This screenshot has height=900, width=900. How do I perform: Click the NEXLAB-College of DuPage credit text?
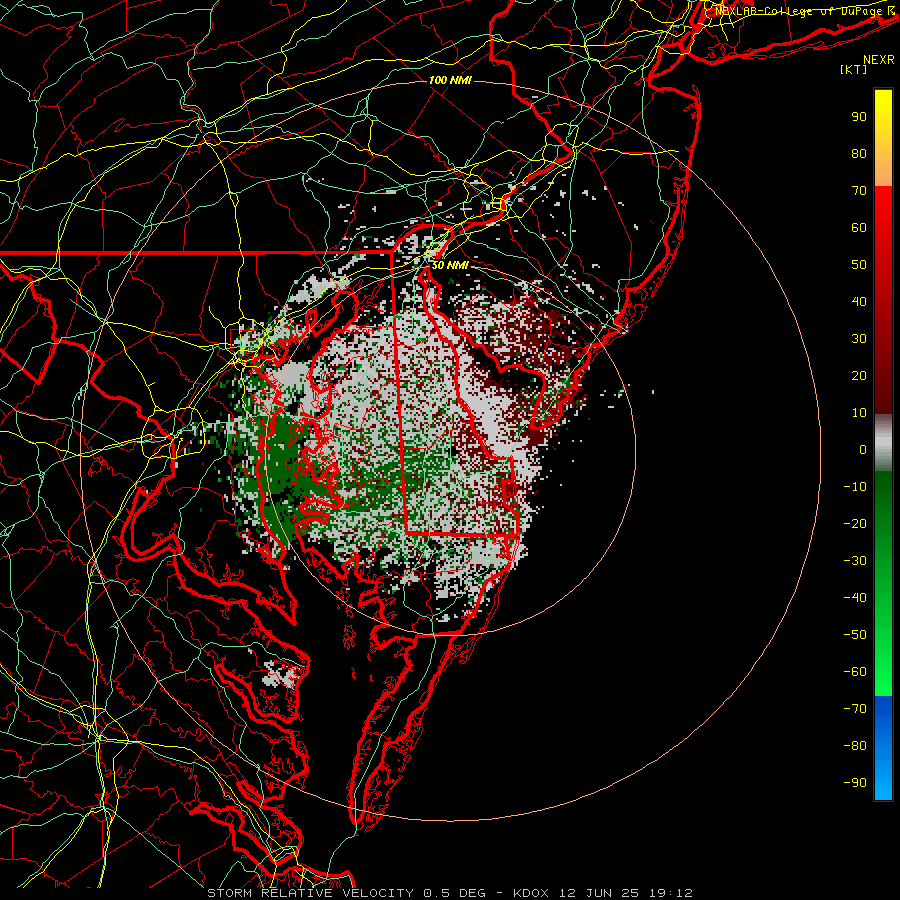click(804, 11)
